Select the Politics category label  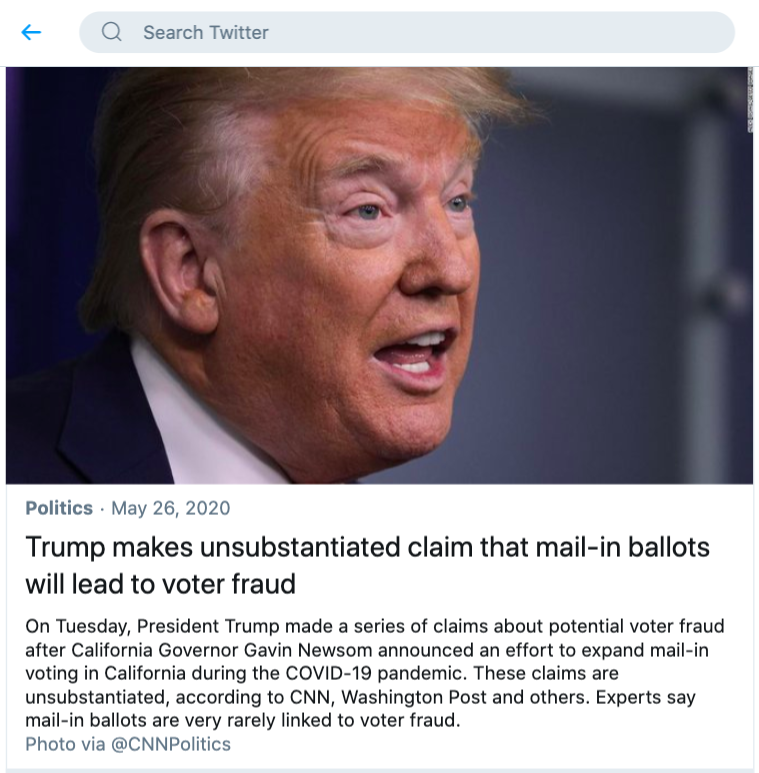click(x=59, y=508)
